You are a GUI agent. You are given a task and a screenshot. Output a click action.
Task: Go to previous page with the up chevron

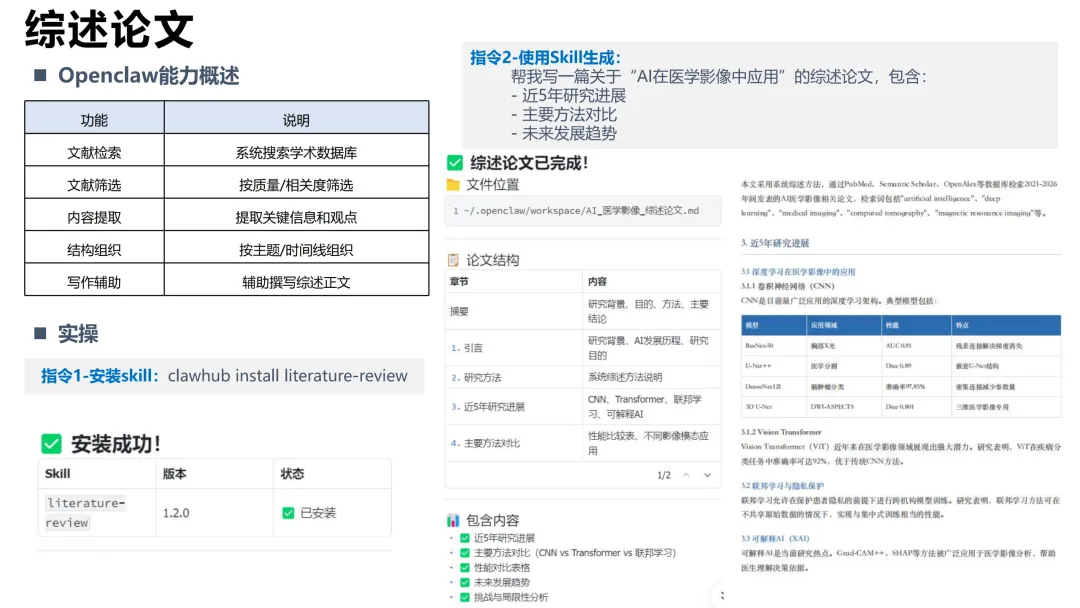pyautogui.click(x=687, y=475)
